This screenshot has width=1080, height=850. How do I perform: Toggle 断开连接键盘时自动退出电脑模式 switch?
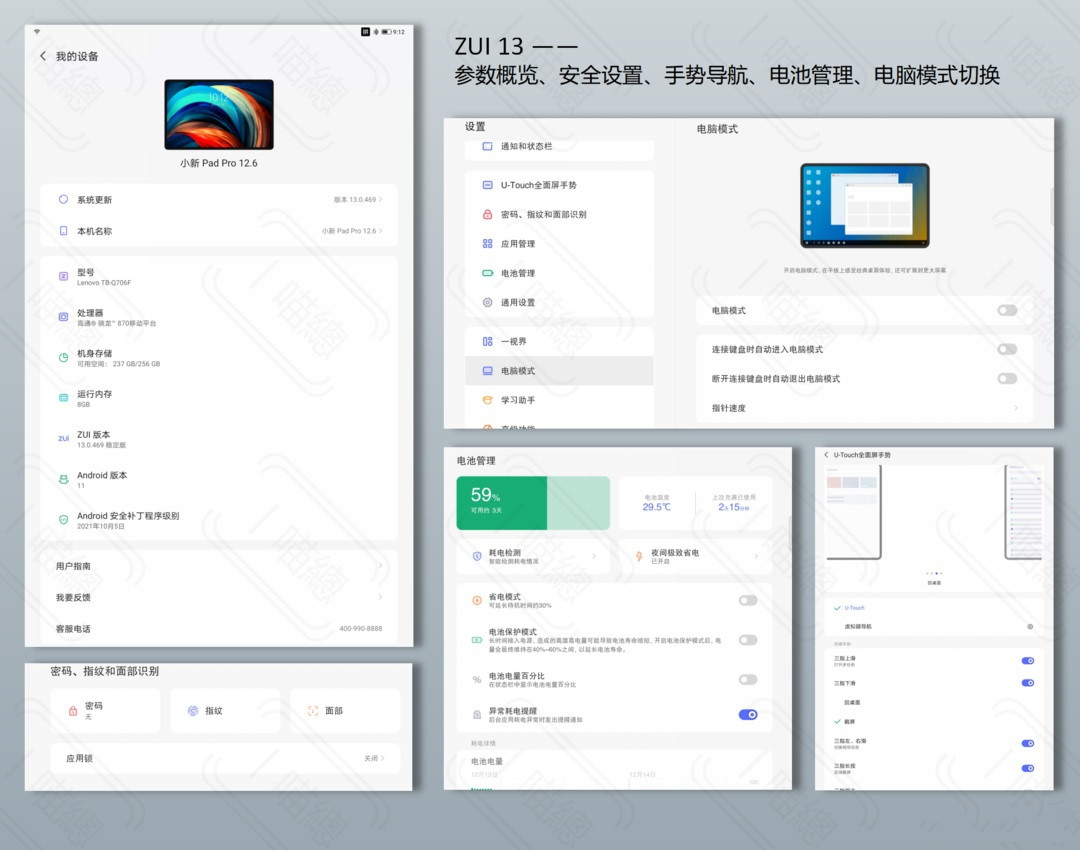pos(1007,378)
